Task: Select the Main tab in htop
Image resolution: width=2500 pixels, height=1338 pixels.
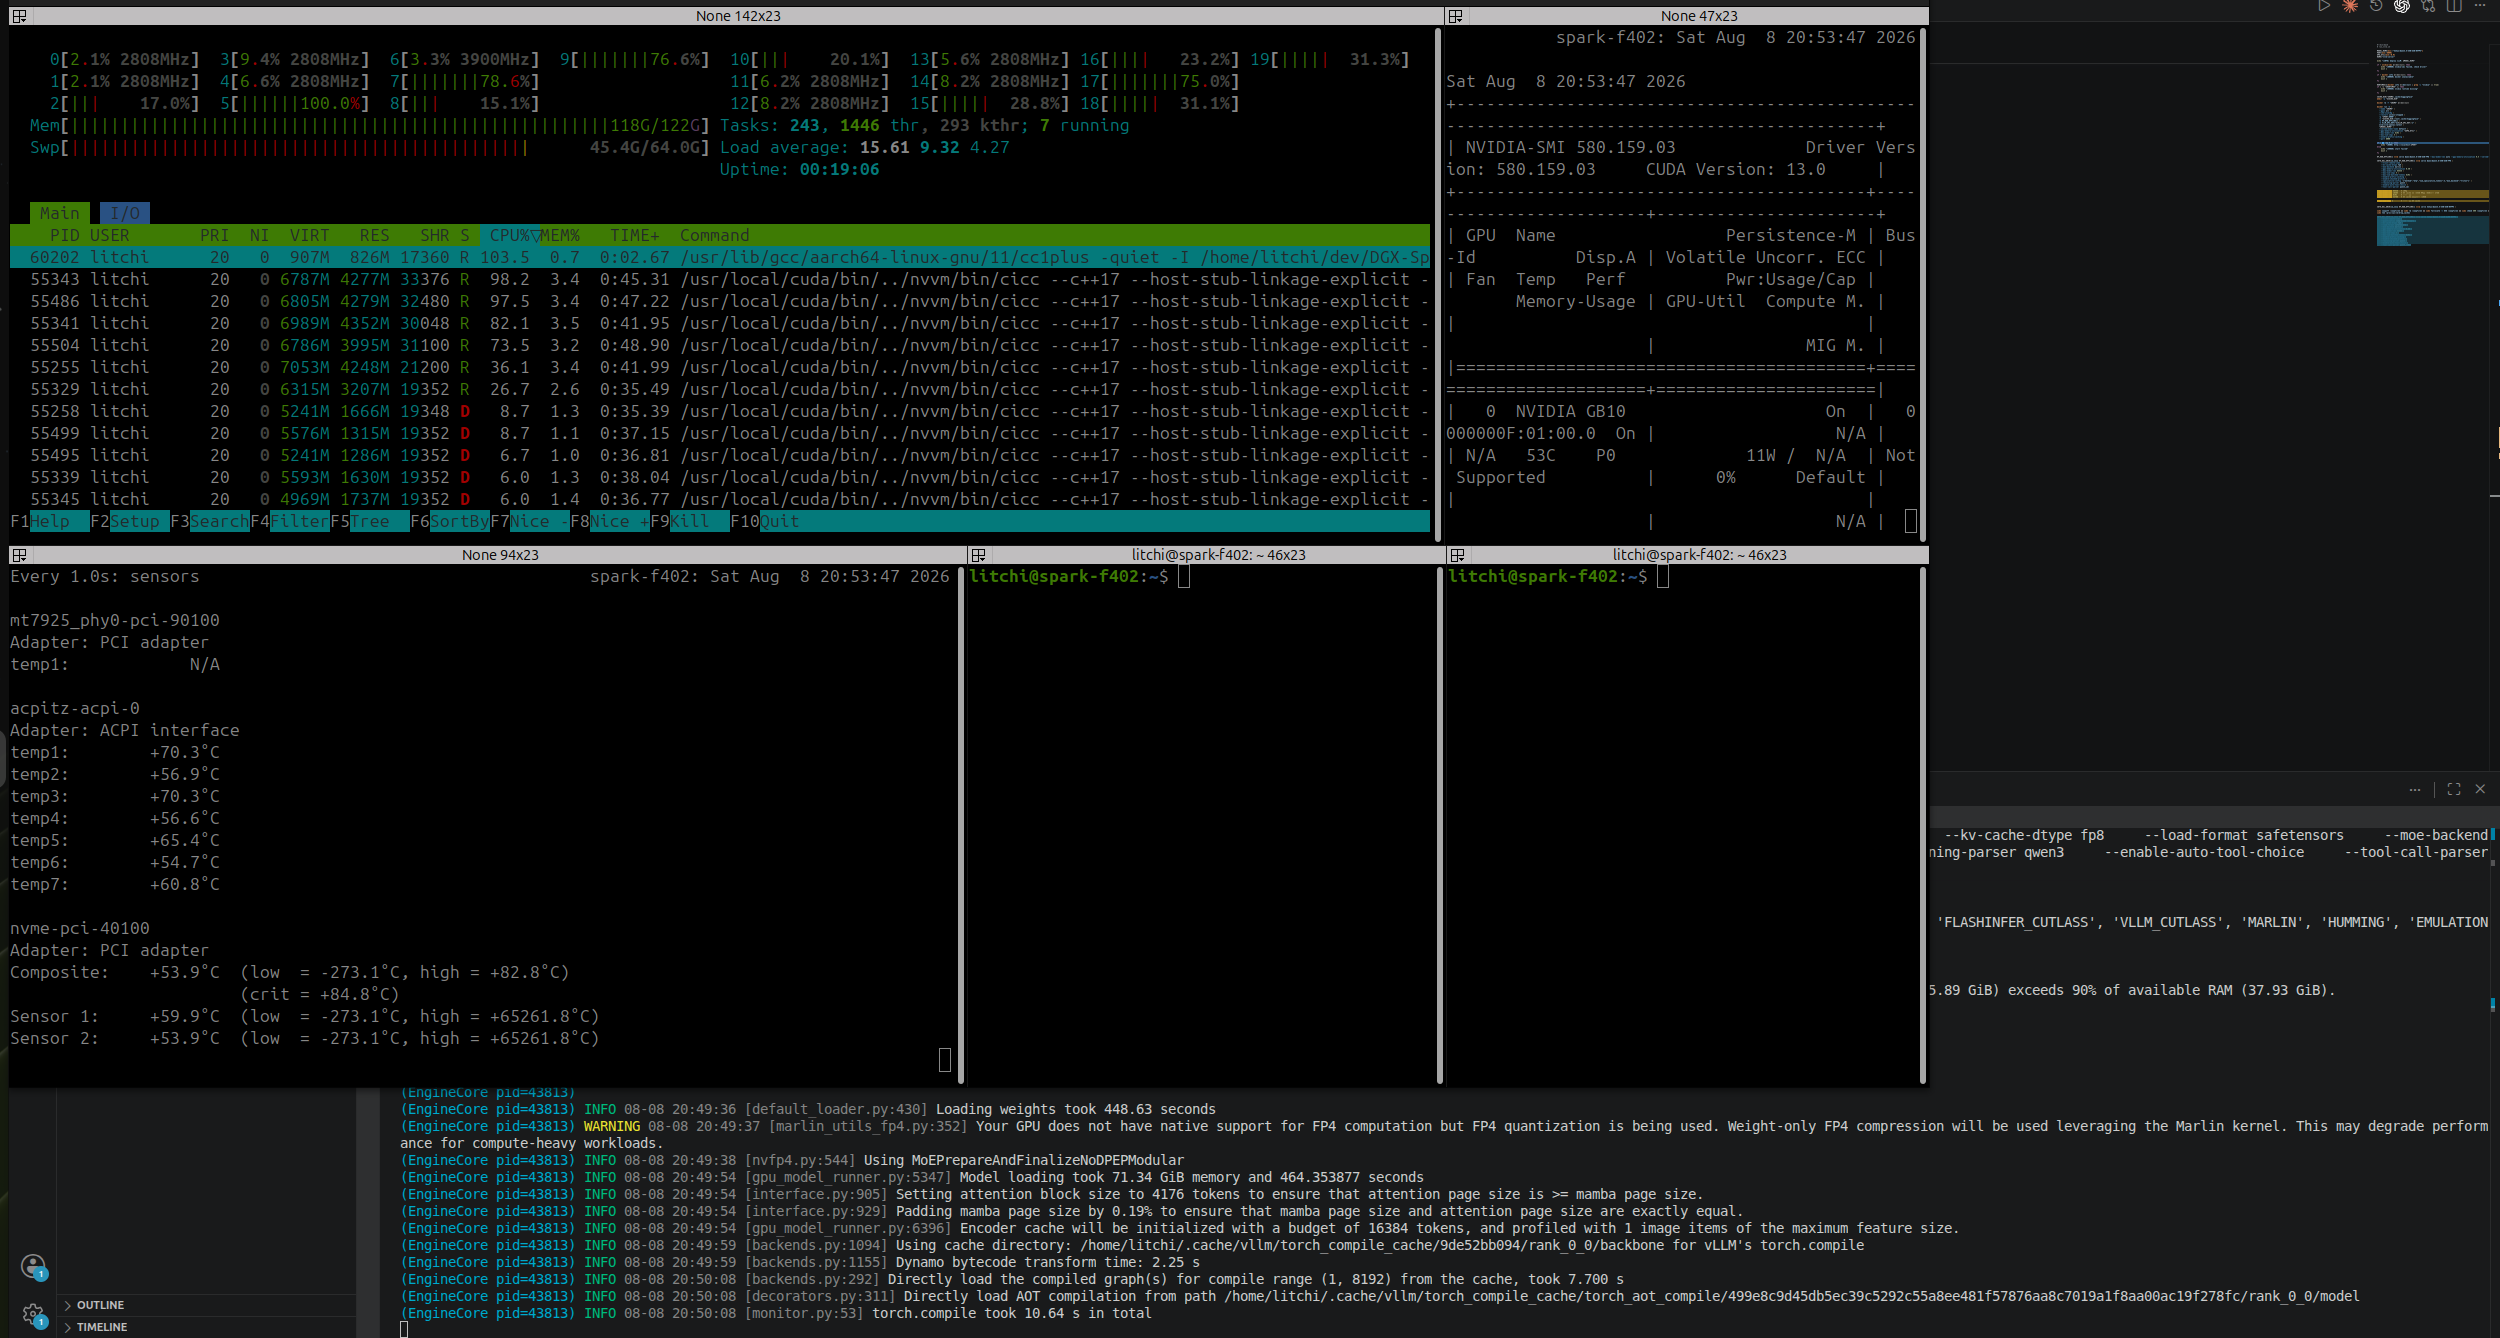Action: (59, 213)
